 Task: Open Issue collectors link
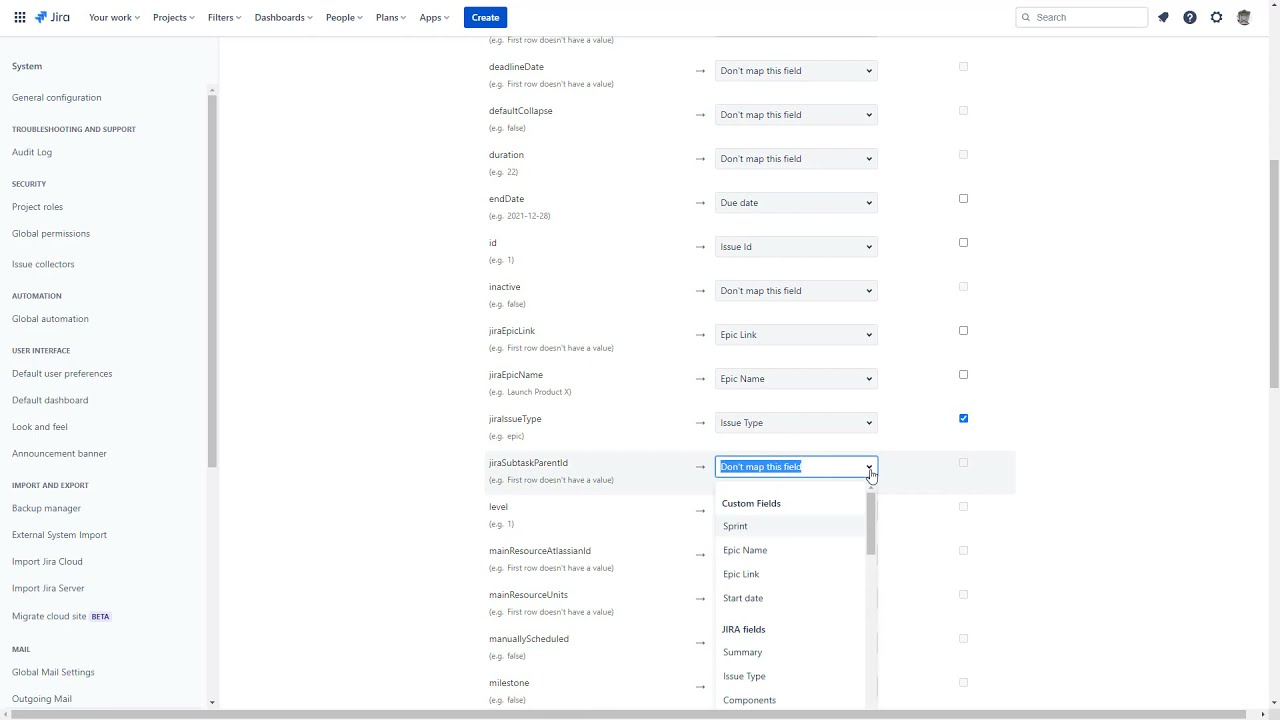(43, 264)
